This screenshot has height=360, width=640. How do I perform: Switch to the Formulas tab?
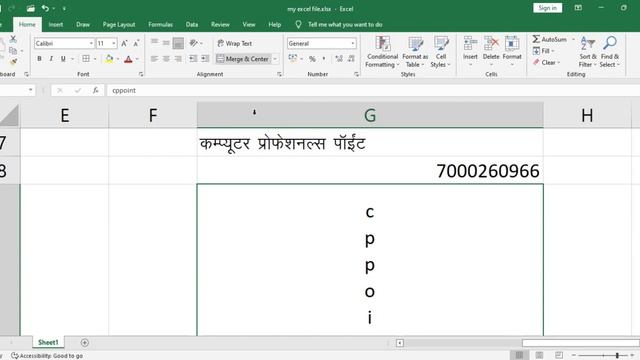point(160,24)
